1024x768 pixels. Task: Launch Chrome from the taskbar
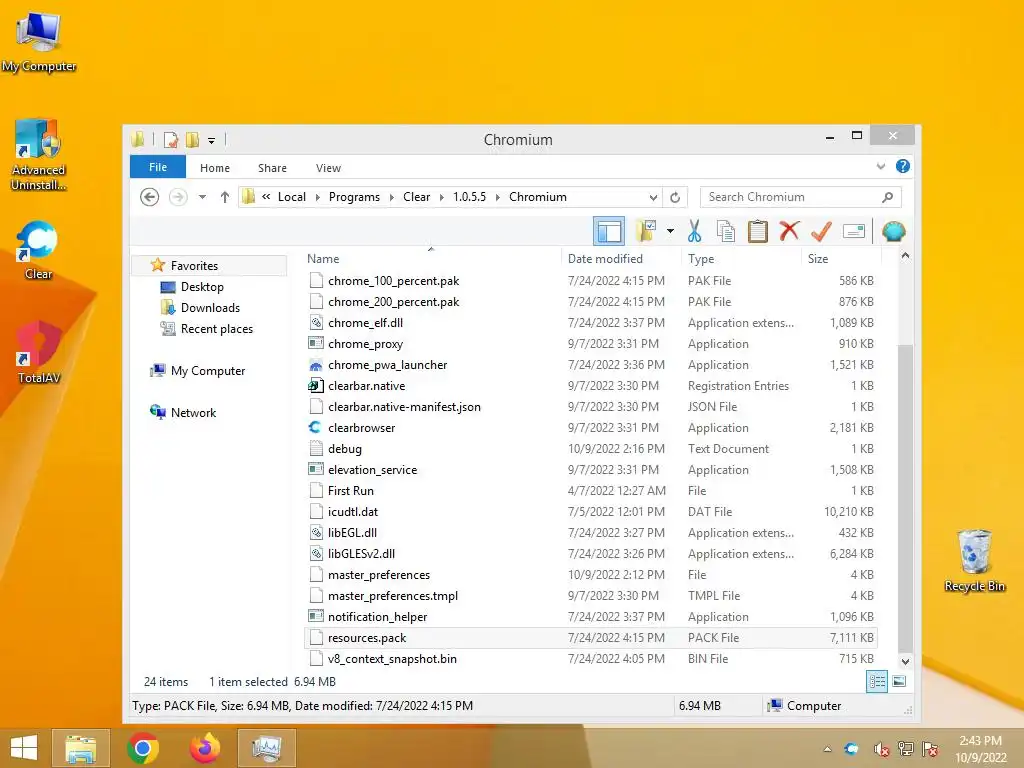[x=143, y=748]
